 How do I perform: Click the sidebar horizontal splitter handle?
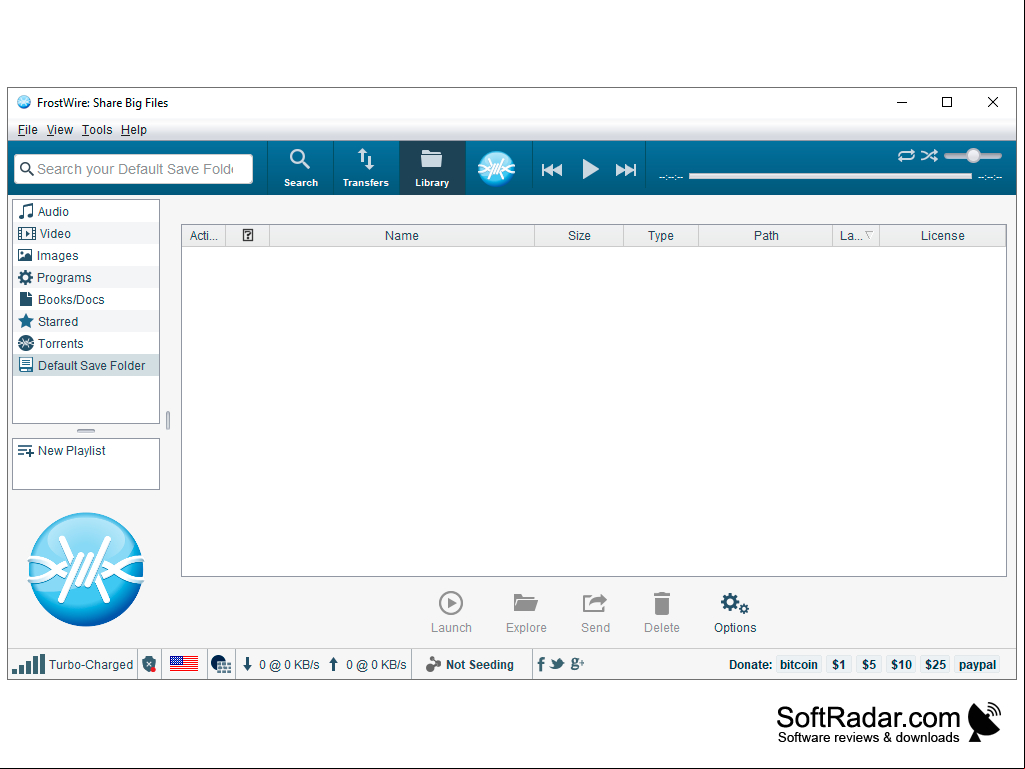86,431
